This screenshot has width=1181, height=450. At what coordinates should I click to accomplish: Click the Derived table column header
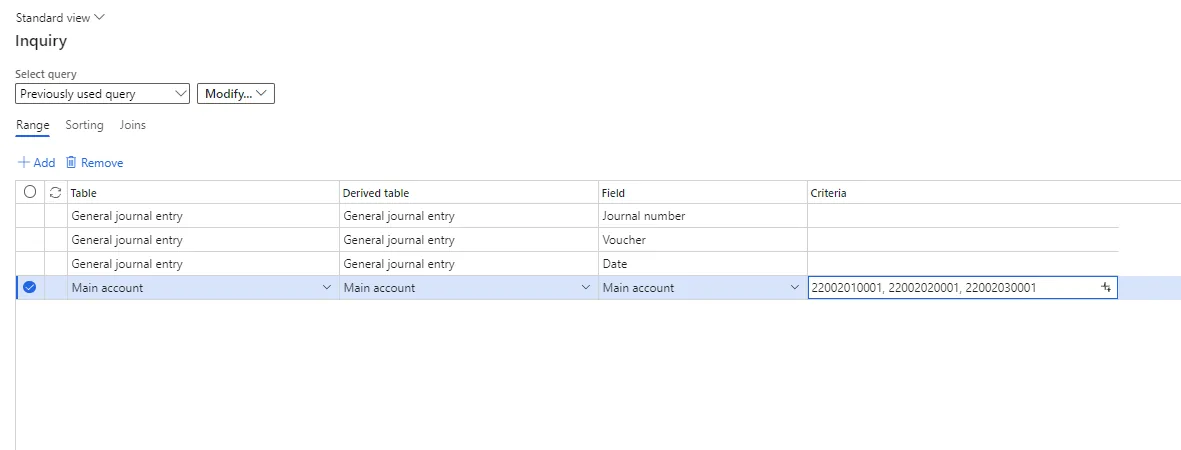[468, 193]
